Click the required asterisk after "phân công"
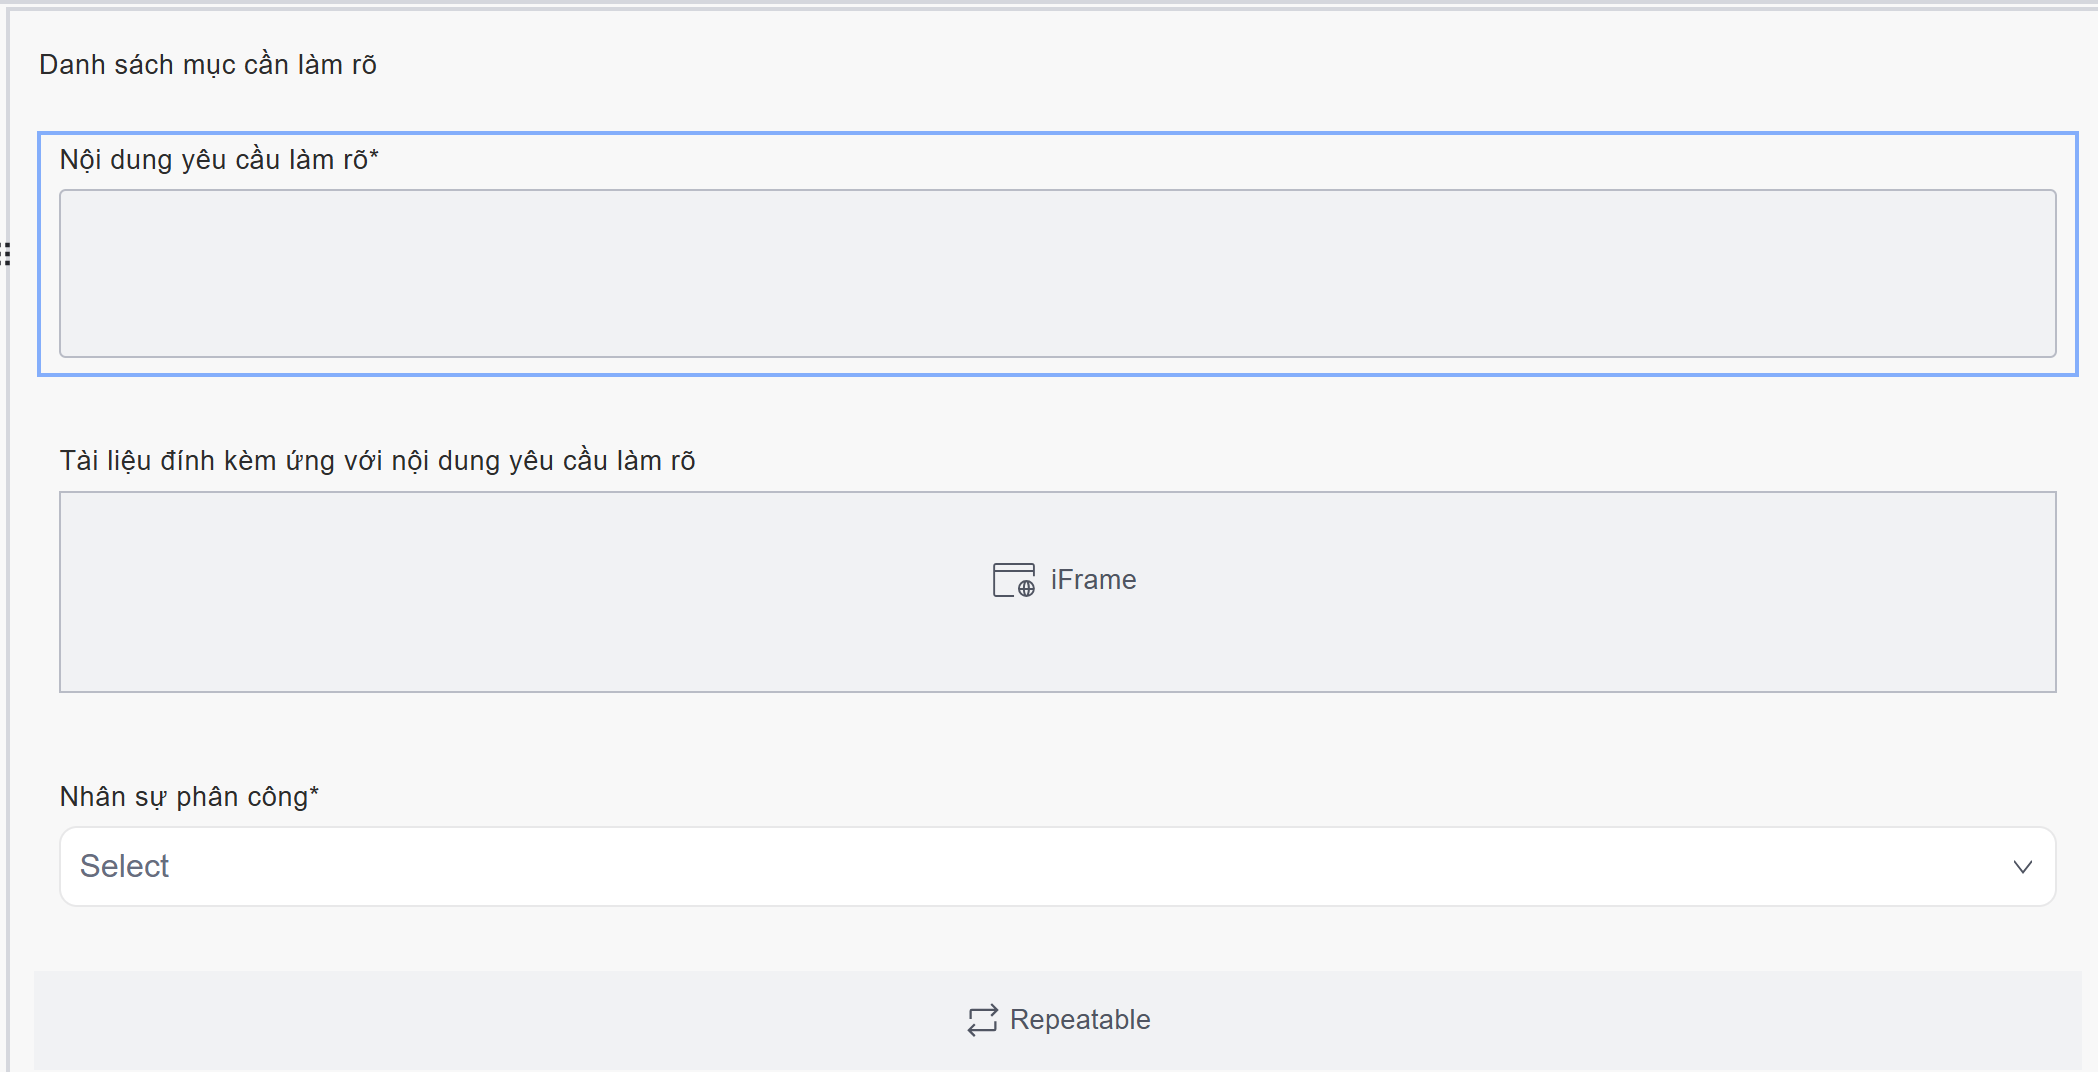2098x1072 pixels. pyautogui.click(x=314, y=793)
